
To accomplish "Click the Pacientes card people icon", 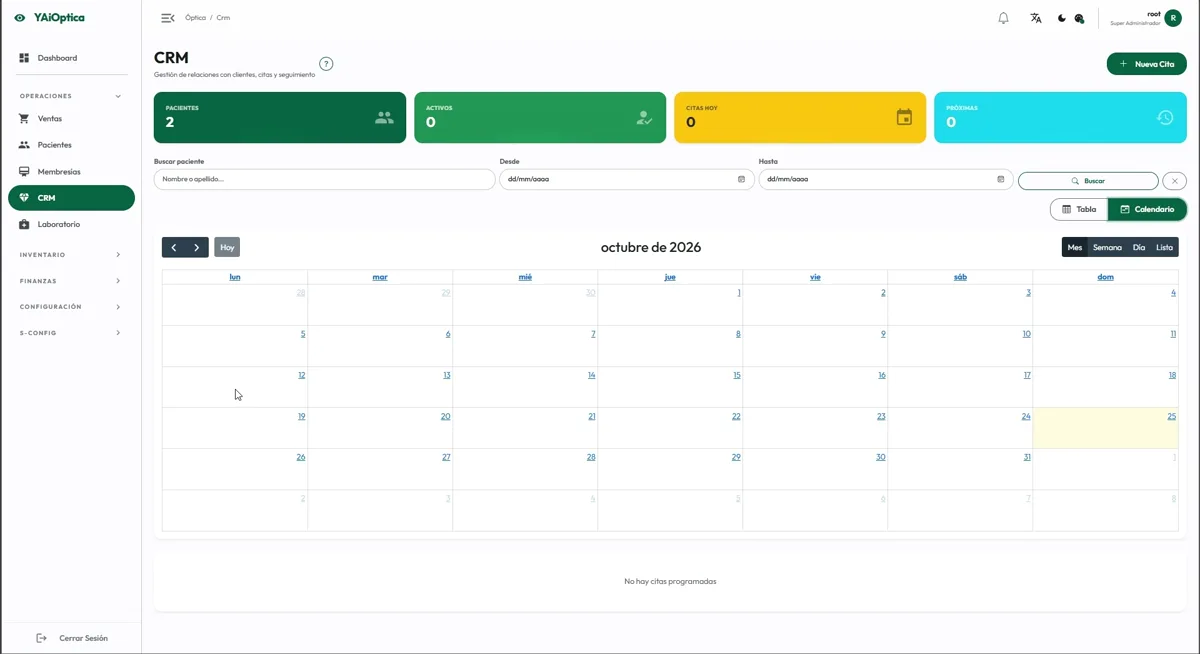I will coord(384,117).
